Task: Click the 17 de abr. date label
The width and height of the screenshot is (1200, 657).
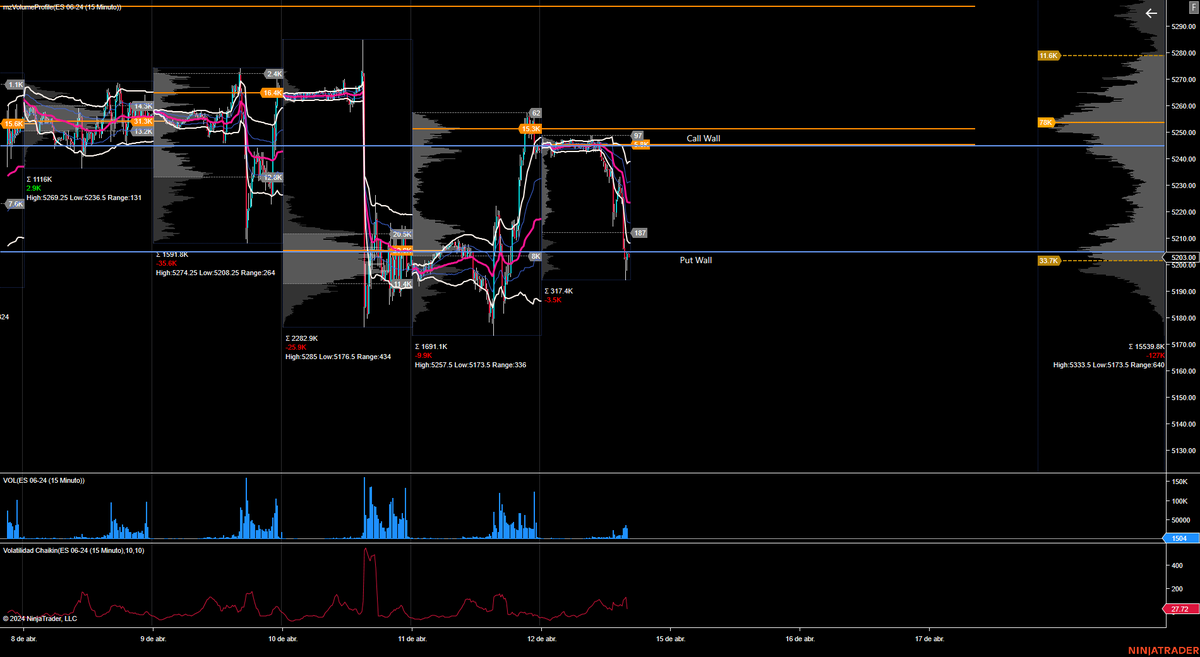Action: 929,638
